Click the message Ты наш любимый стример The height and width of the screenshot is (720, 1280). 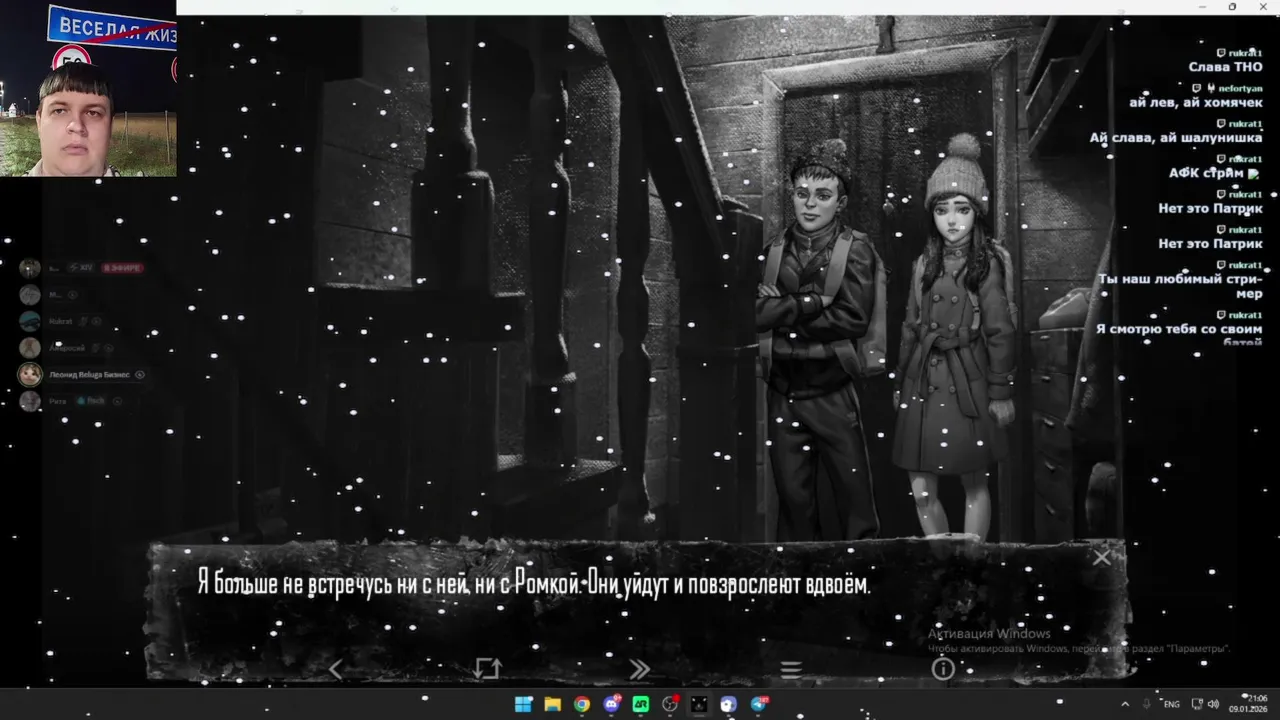(x=1180, y=286)
